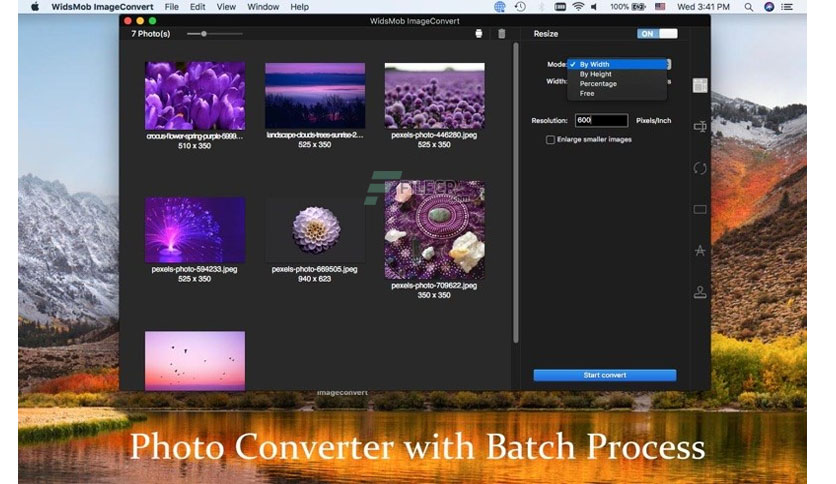Click the Pixels/Inch unit label
836x484 pixels.
(654, 120)
